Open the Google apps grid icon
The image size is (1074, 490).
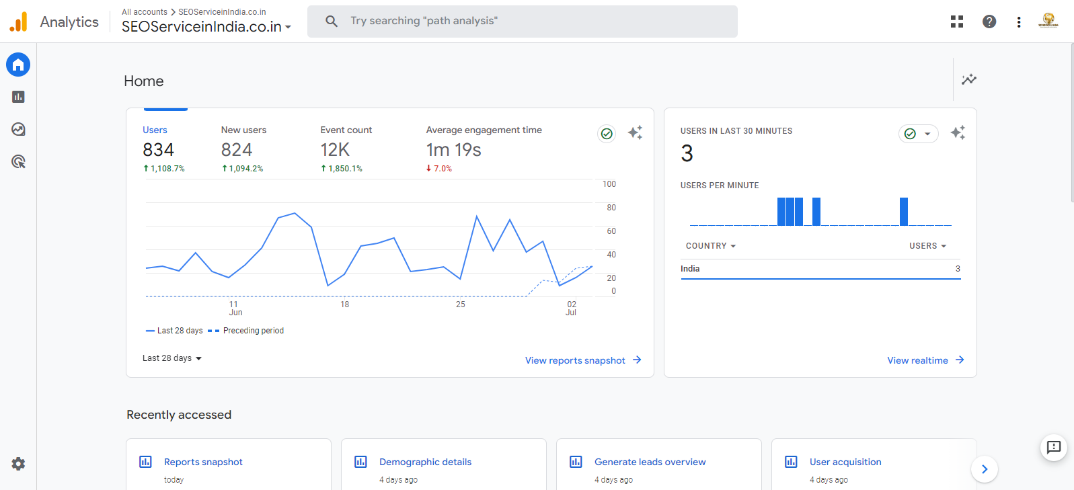[957, 21]
